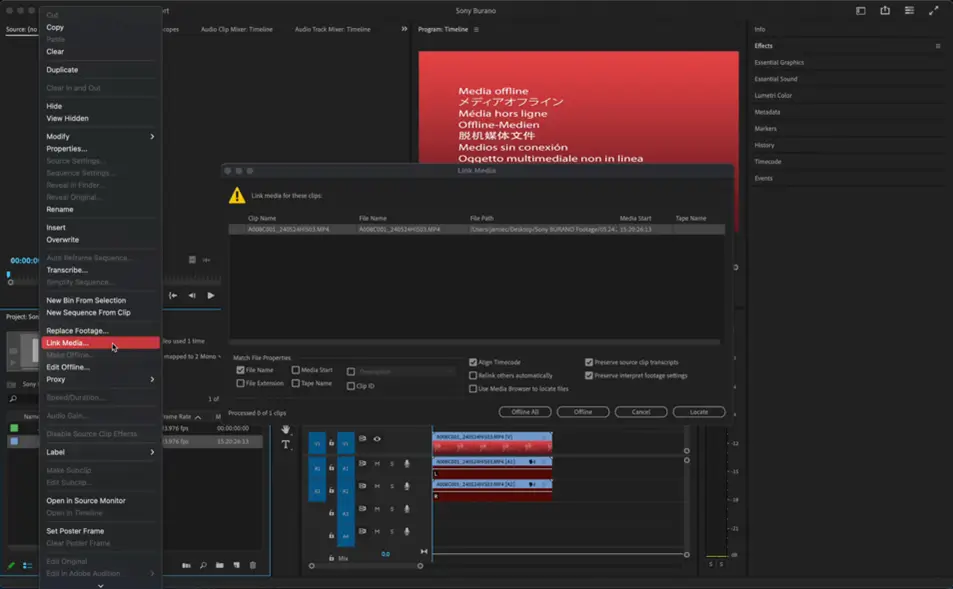Choose Link Media from context menu

click(68, 343)
